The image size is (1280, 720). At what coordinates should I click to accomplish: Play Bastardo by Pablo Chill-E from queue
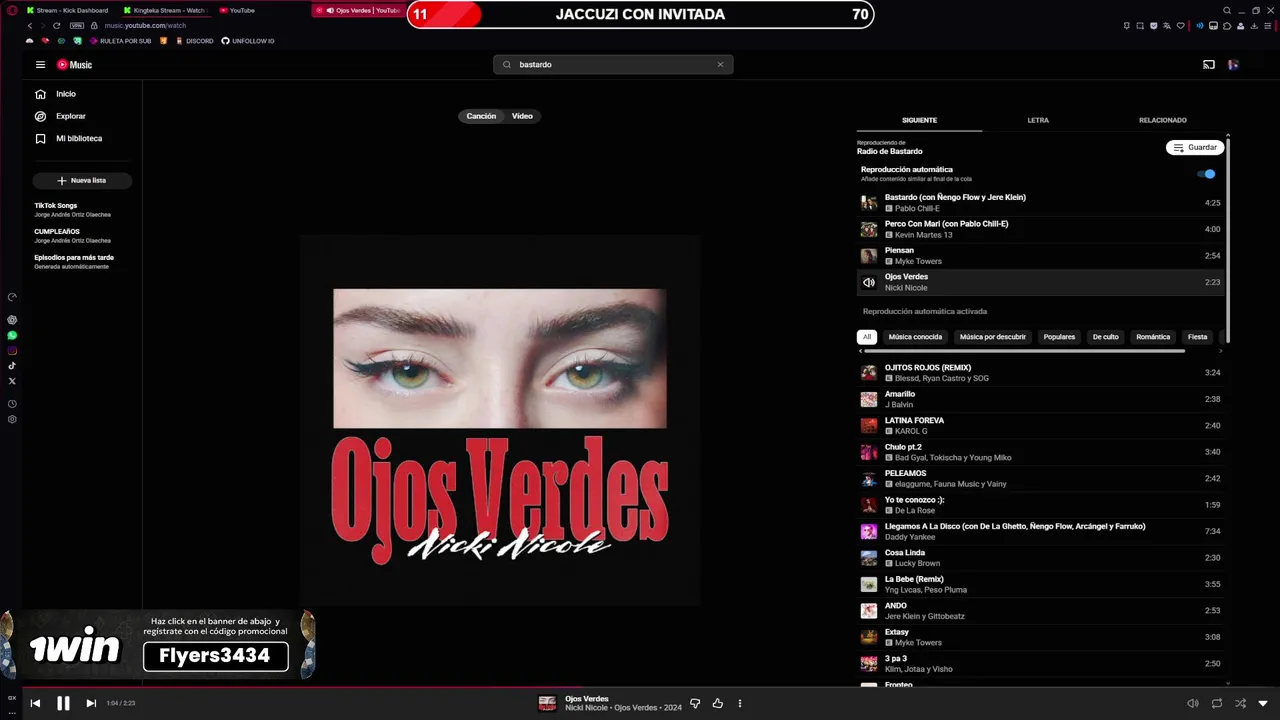click(1040, 203)
